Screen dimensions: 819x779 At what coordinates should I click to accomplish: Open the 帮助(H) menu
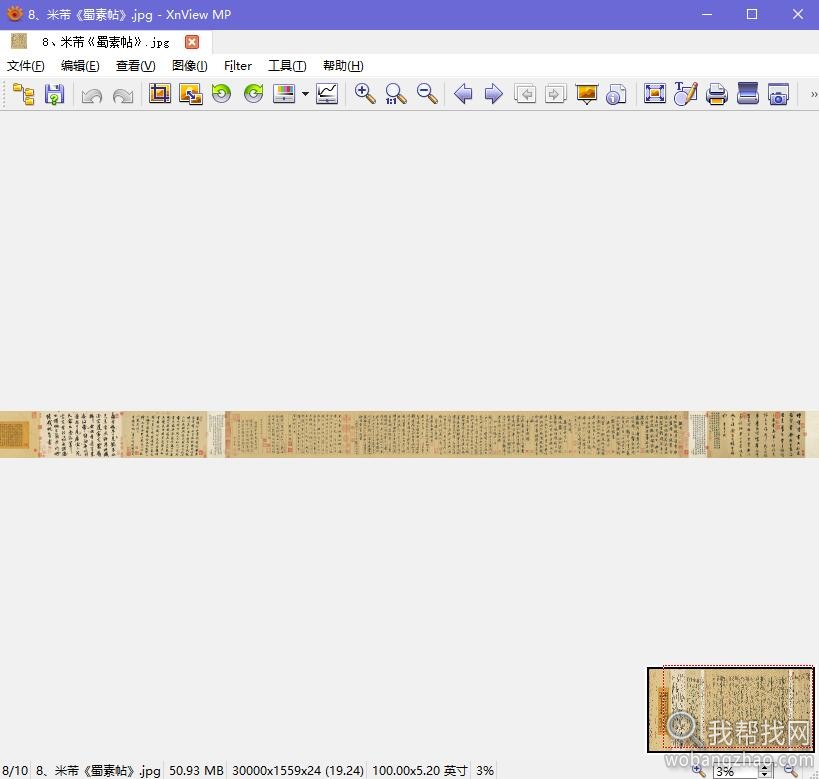343,66
